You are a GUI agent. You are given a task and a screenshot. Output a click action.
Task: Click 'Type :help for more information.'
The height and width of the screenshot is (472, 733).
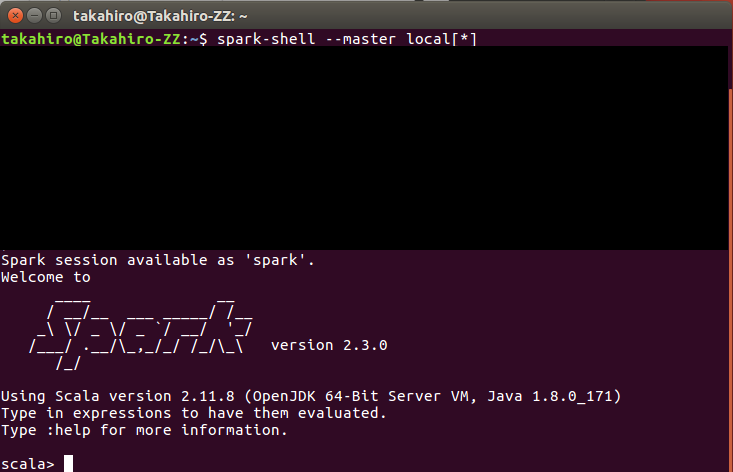144,430
